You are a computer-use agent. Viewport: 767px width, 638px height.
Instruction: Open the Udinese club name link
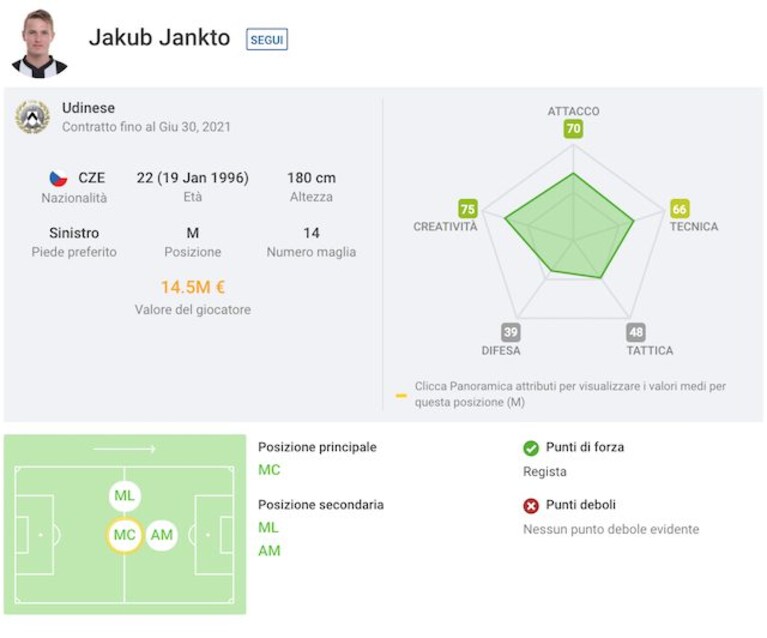click(89, 108)
